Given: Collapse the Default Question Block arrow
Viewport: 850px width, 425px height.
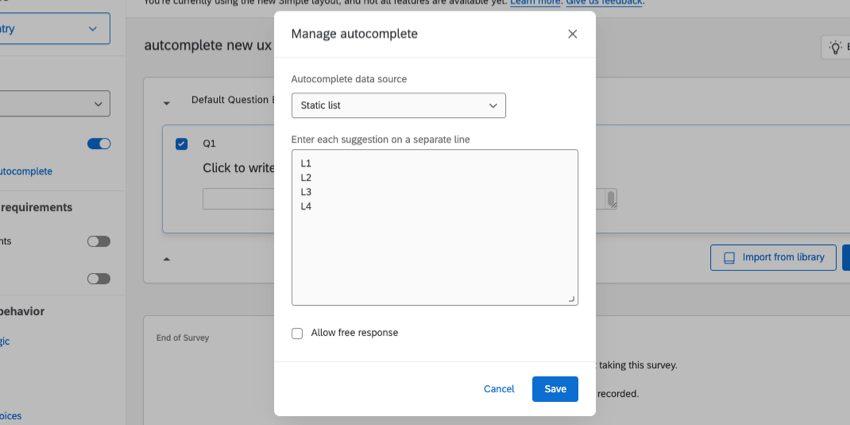Looking at the screenshot, I should 167,101.
